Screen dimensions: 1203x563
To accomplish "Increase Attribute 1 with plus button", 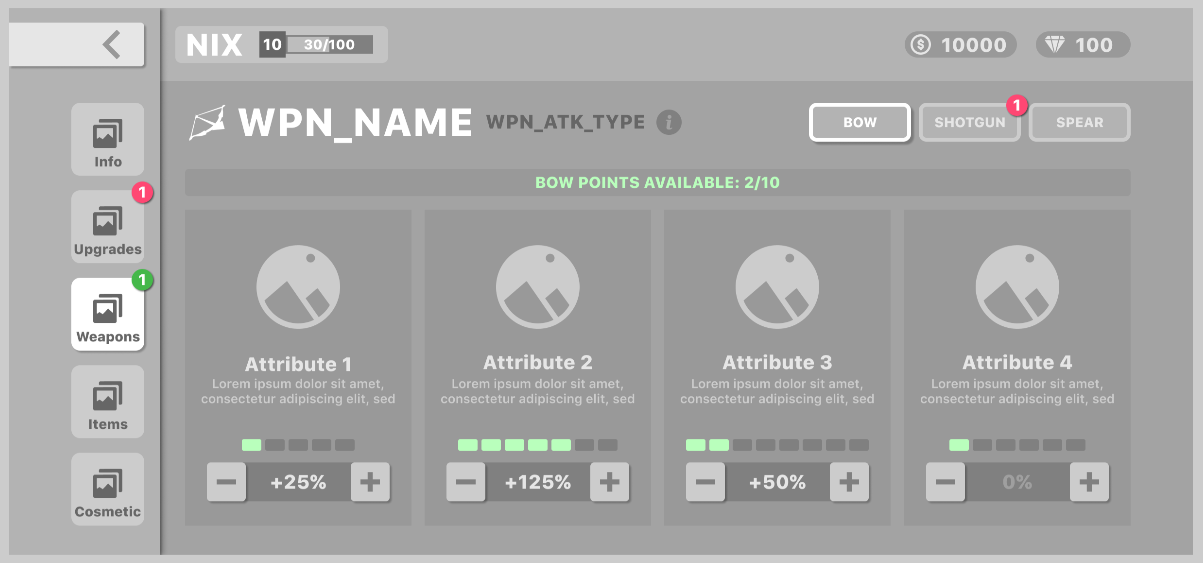I will pyautogui.click(x=370, y=483).
